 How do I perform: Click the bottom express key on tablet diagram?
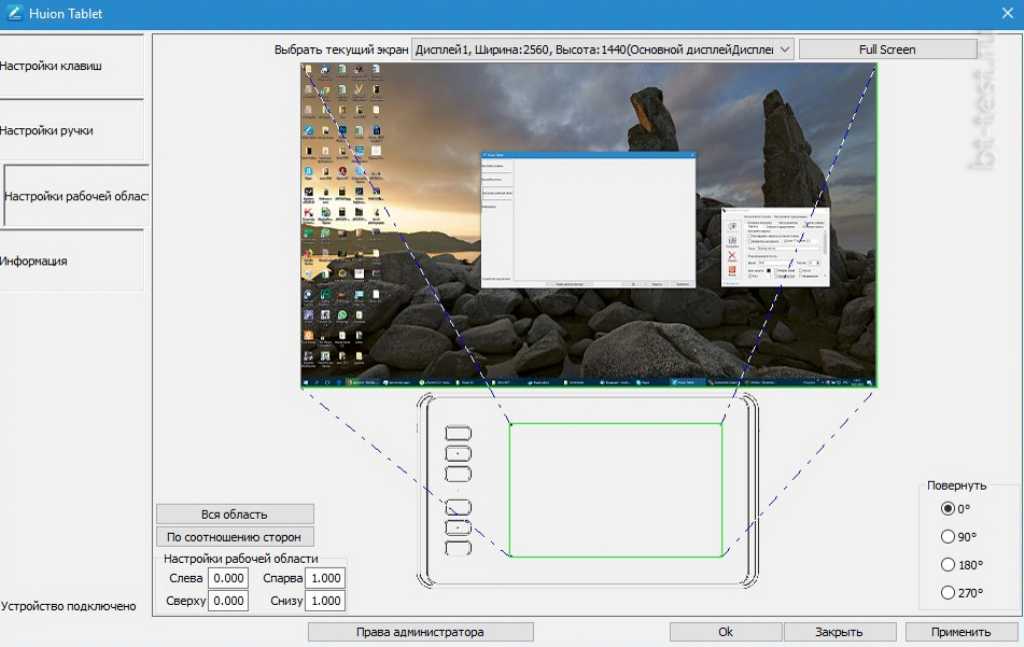point(457,549)
